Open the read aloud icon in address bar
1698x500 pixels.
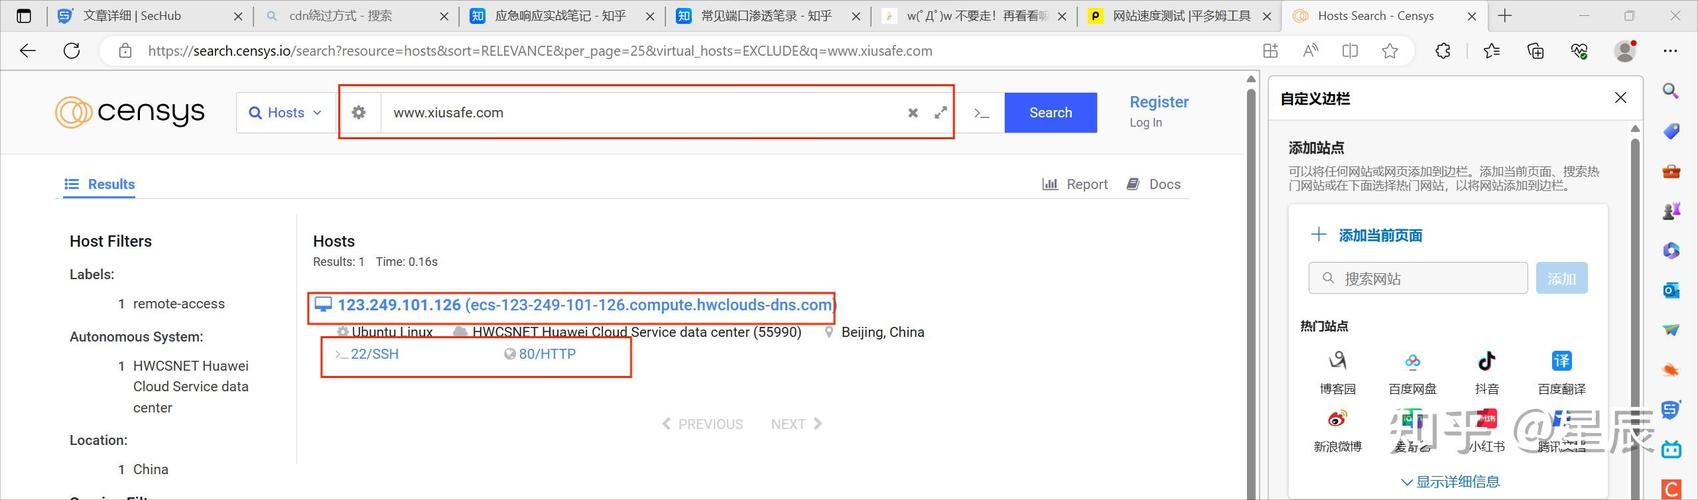tap(1310, 51)
